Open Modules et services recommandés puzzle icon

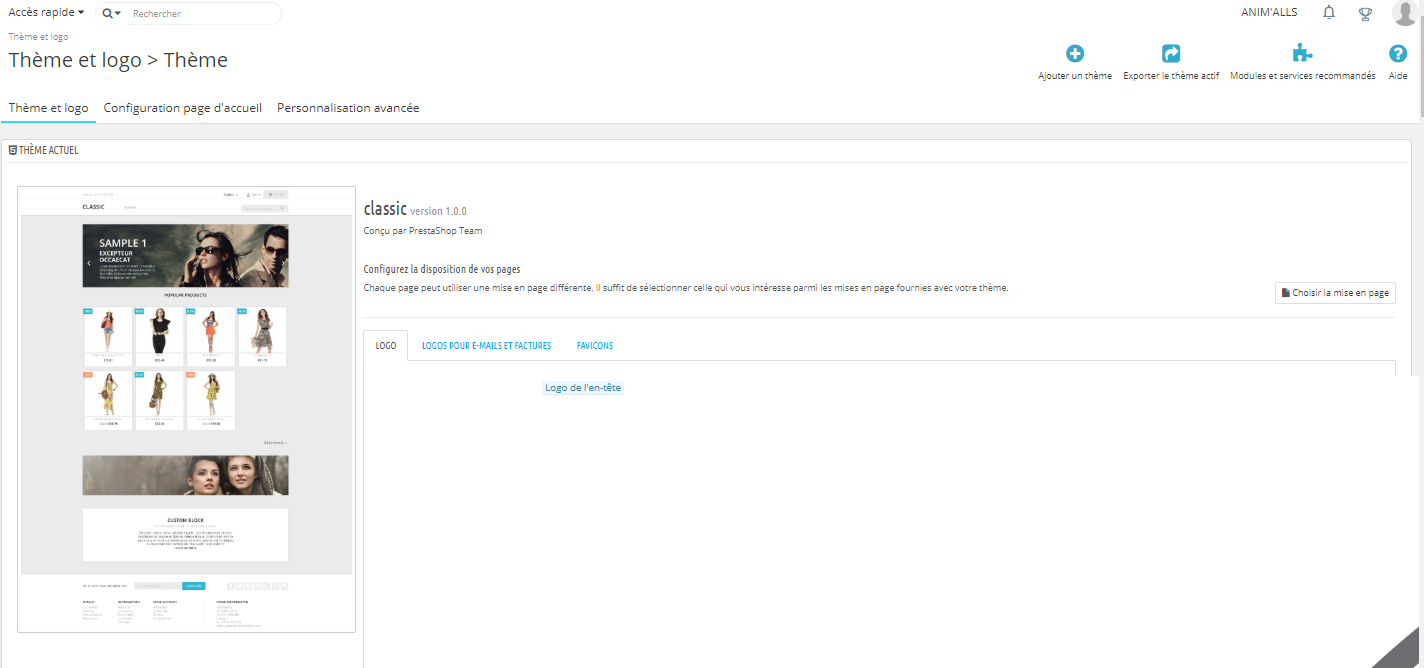pyautogui.click(x=1302, y=54)
